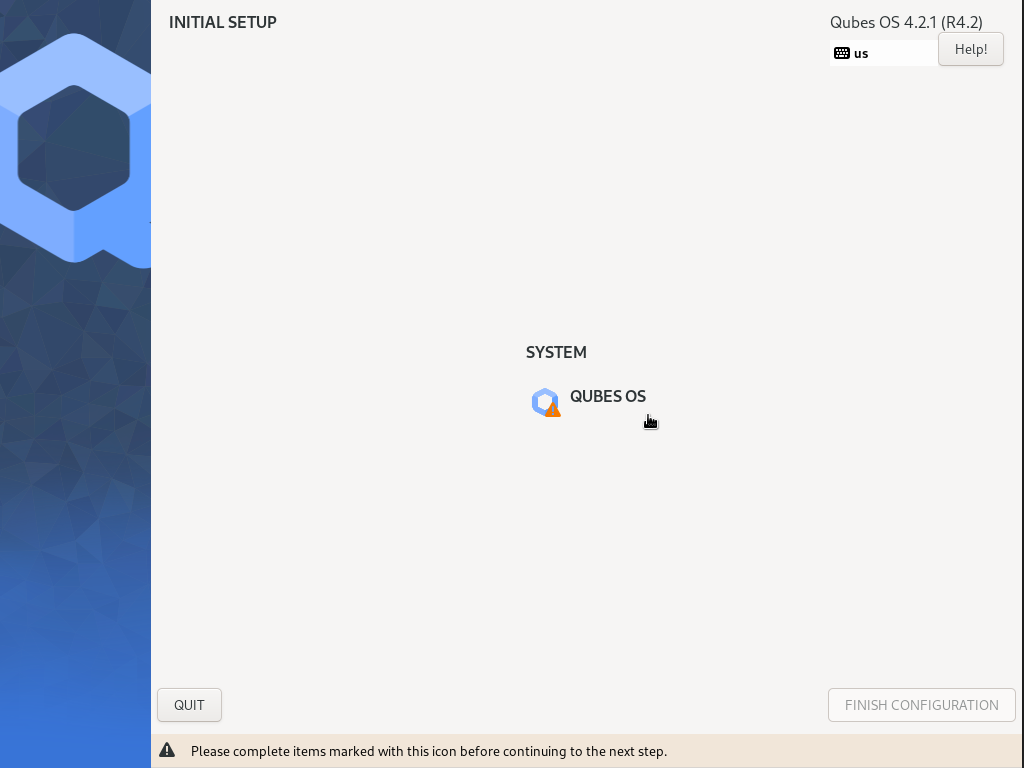
Task: Click the keyboard icon beside the us layout
Action: [841, 53]
